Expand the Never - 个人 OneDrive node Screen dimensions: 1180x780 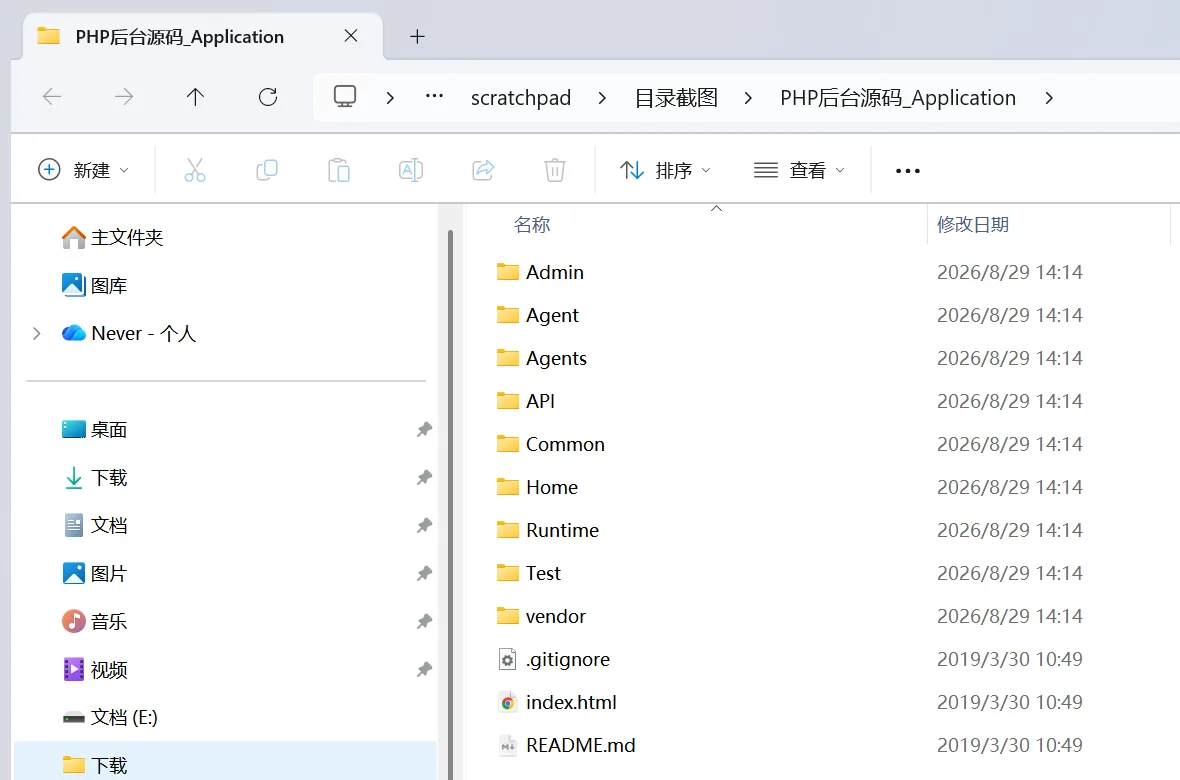click(36, 333)
